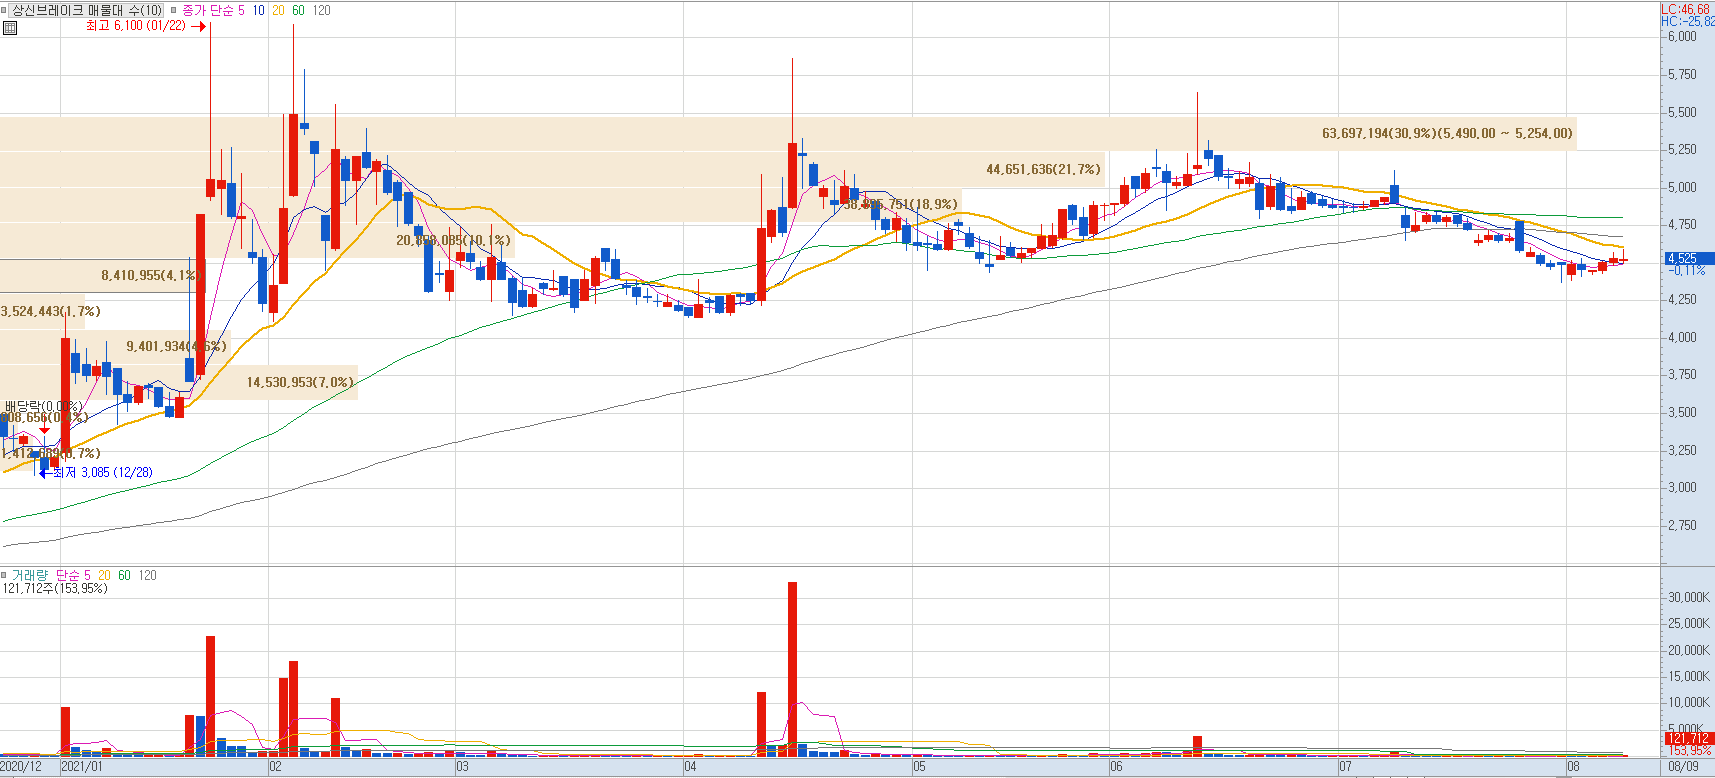Toggle the square marker before 거래량
The height and width of the screenshot is (778, 1715).
point(4,575)
